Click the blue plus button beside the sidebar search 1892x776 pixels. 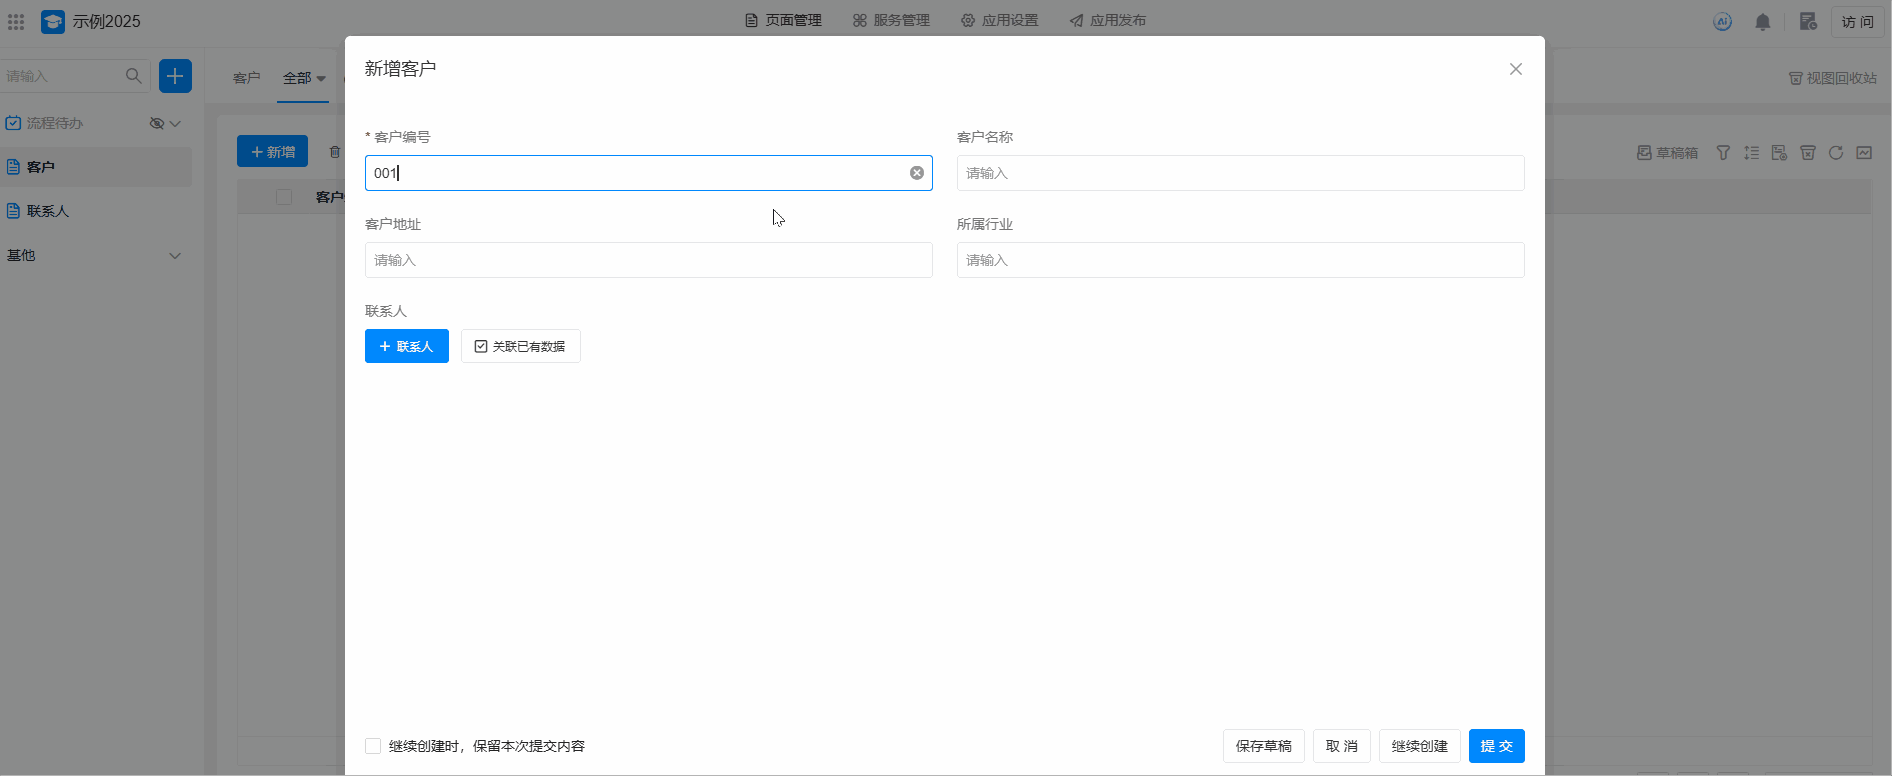(x=175, y=76)
